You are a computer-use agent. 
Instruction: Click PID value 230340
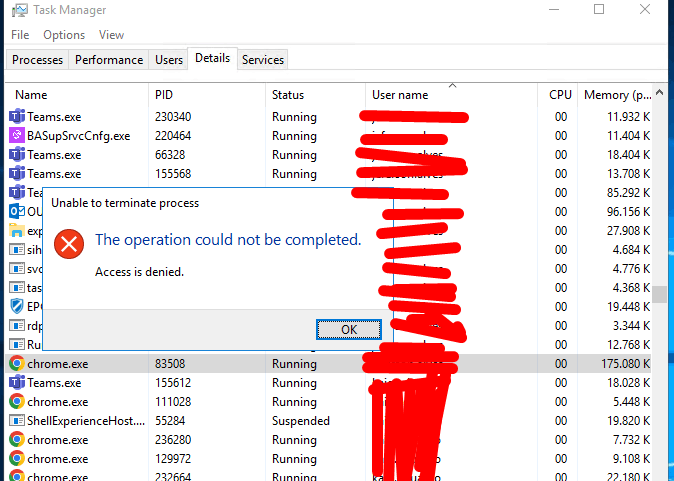[x=173, y=117]
